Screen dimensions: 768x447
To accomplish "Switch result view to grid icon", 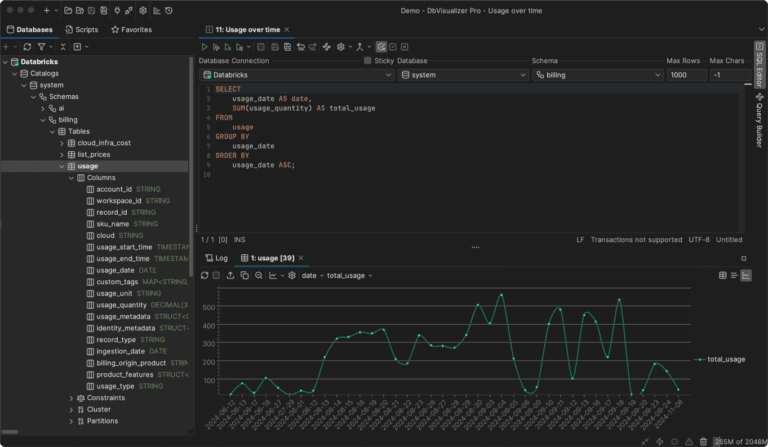I will point(722,276).
